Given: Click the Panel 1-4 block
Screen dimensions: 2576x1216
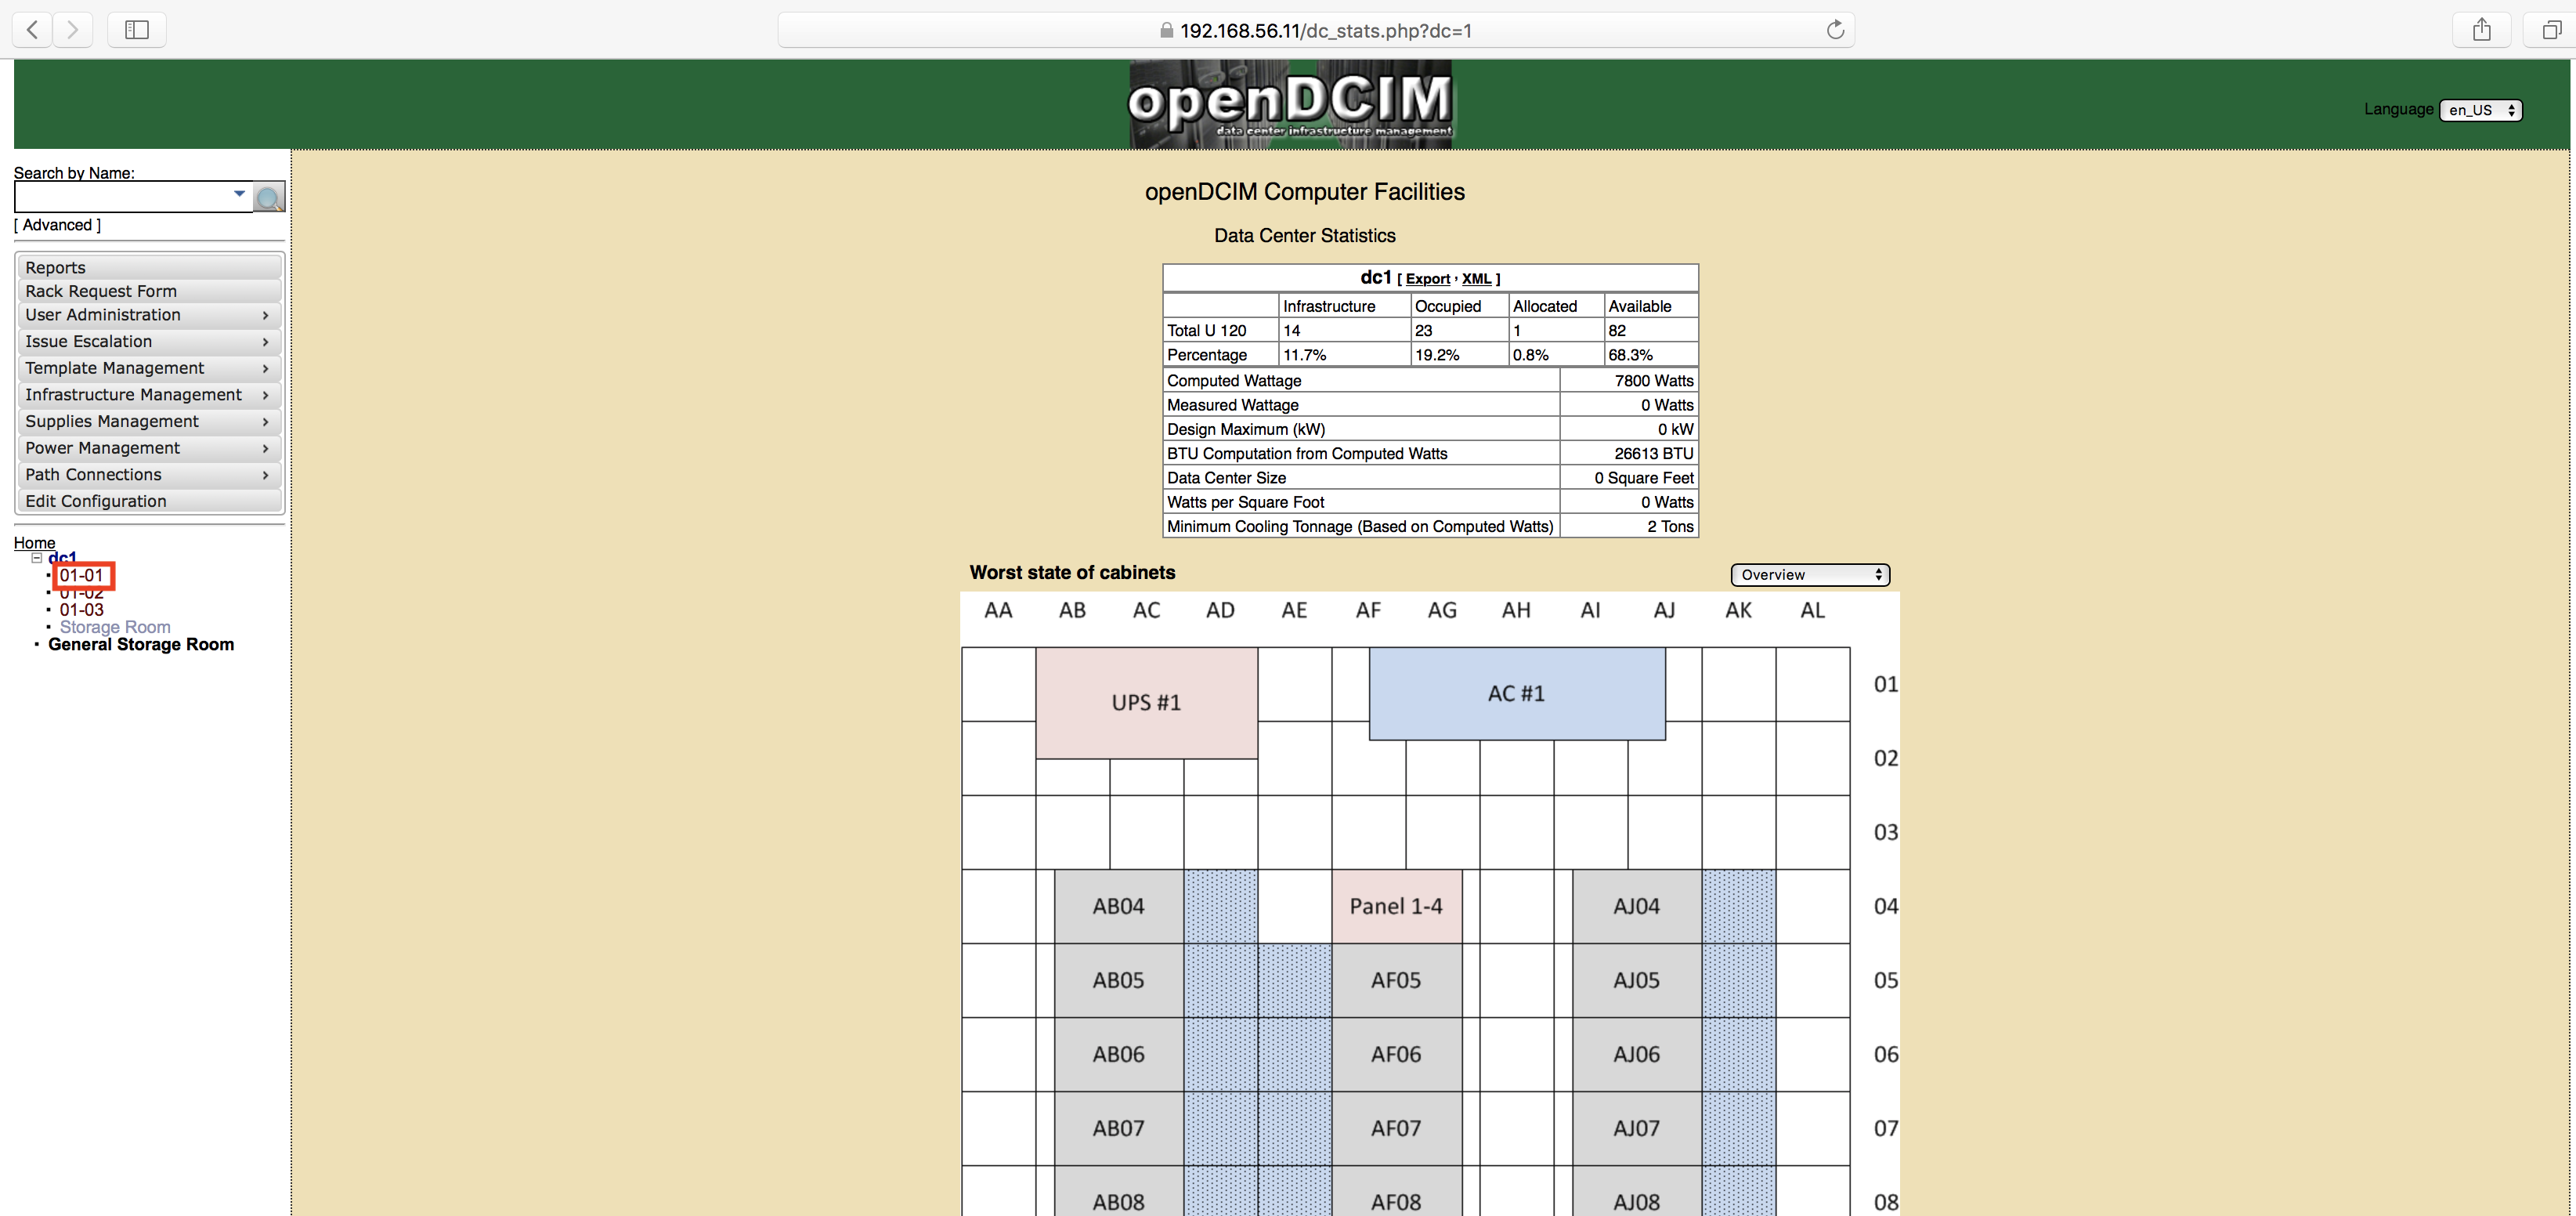Looking at the screenshot, I should coord(1396,906).
